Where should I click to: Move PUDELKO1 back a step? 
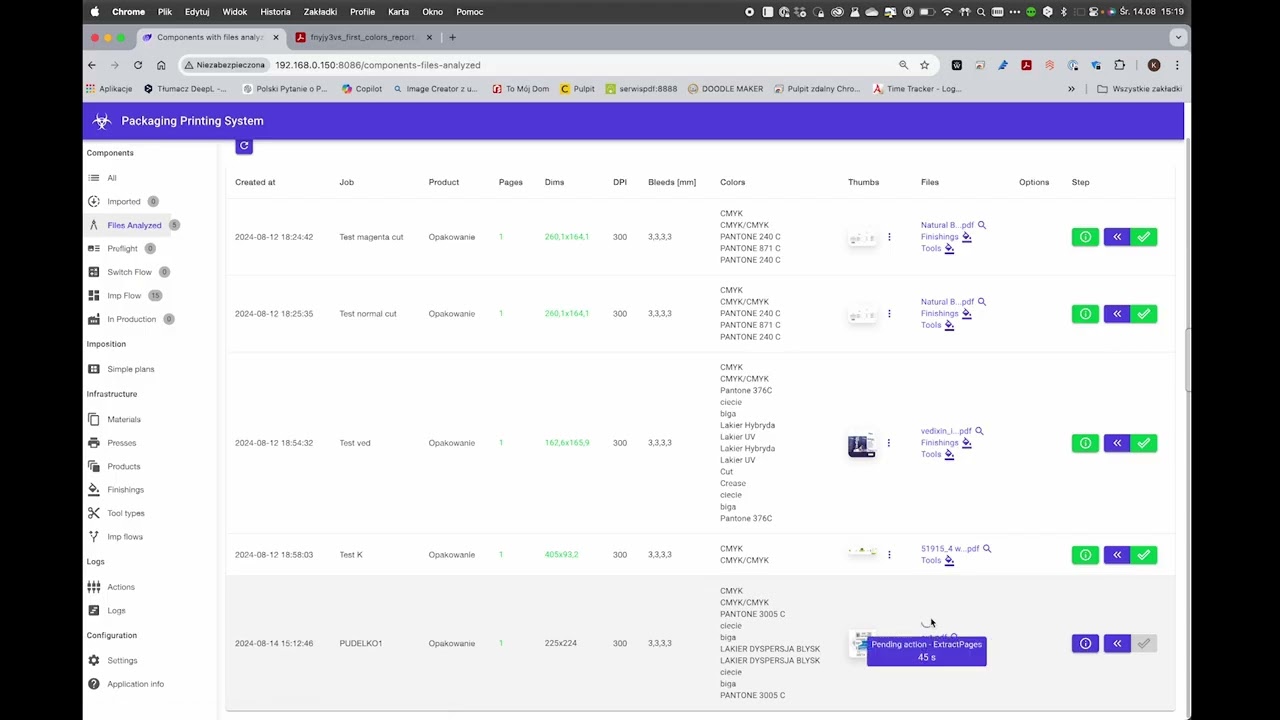point(1117,644)
